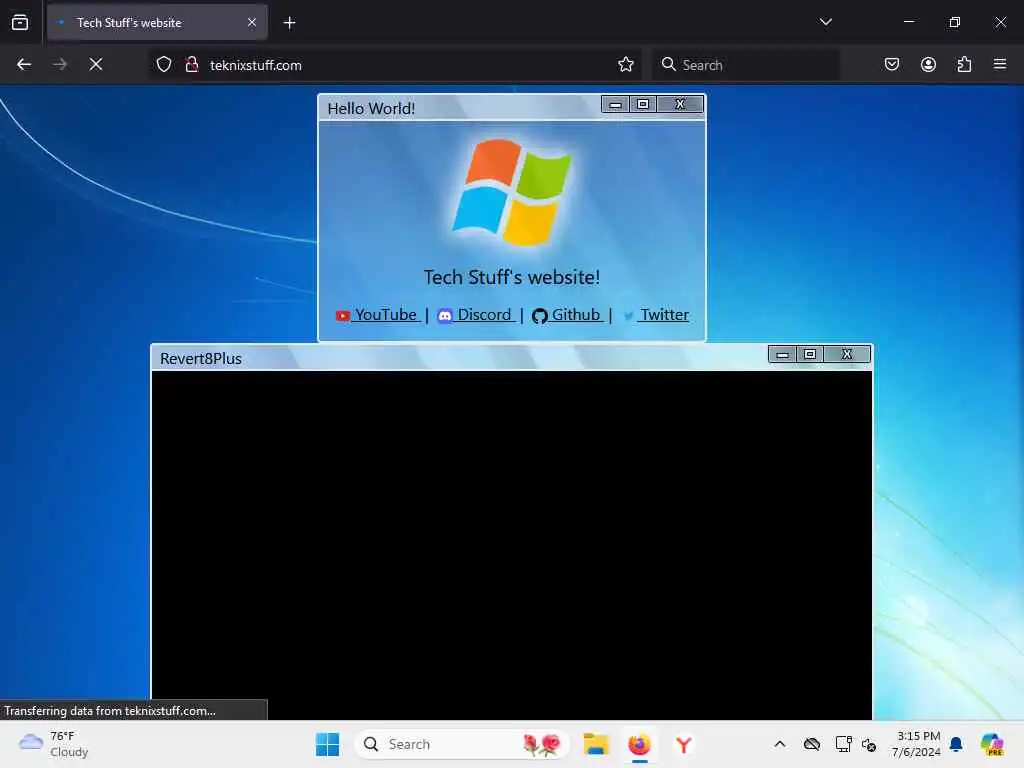Open network display tray icon
This screenshot has height=768, width=1024.
tap(843, 744)
